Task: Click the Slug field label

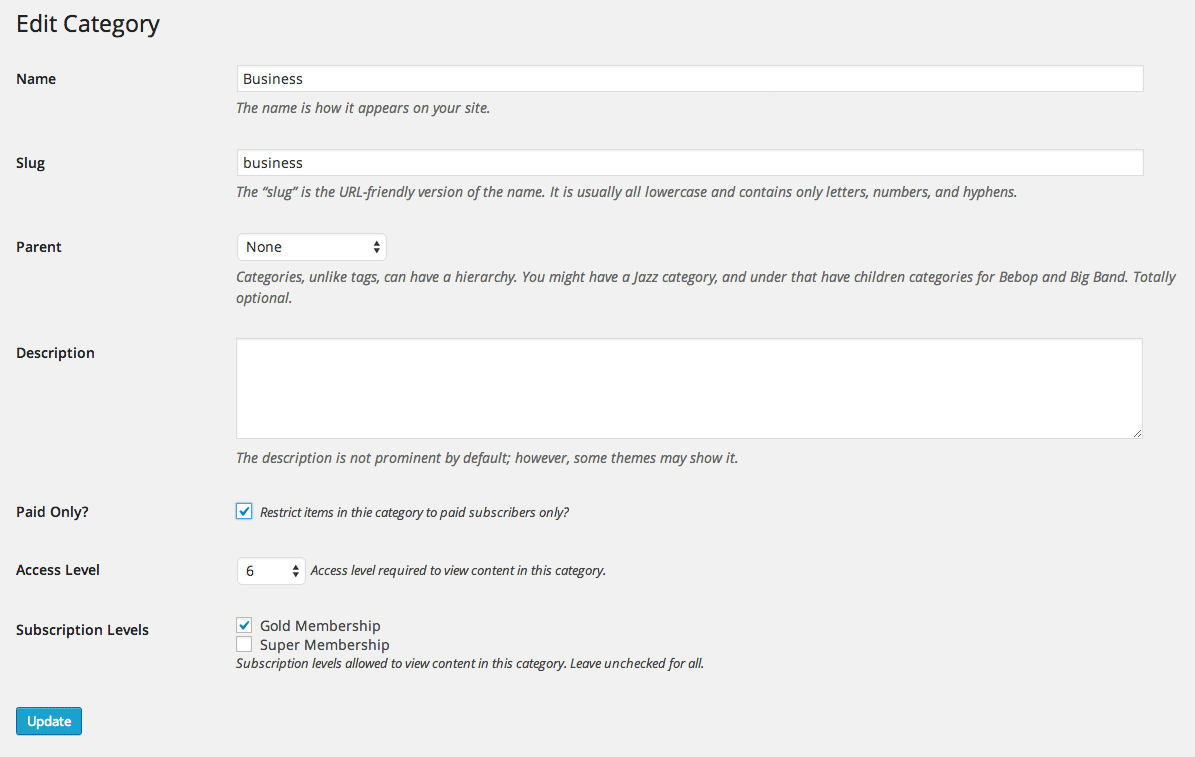Action: pos(30,163)
